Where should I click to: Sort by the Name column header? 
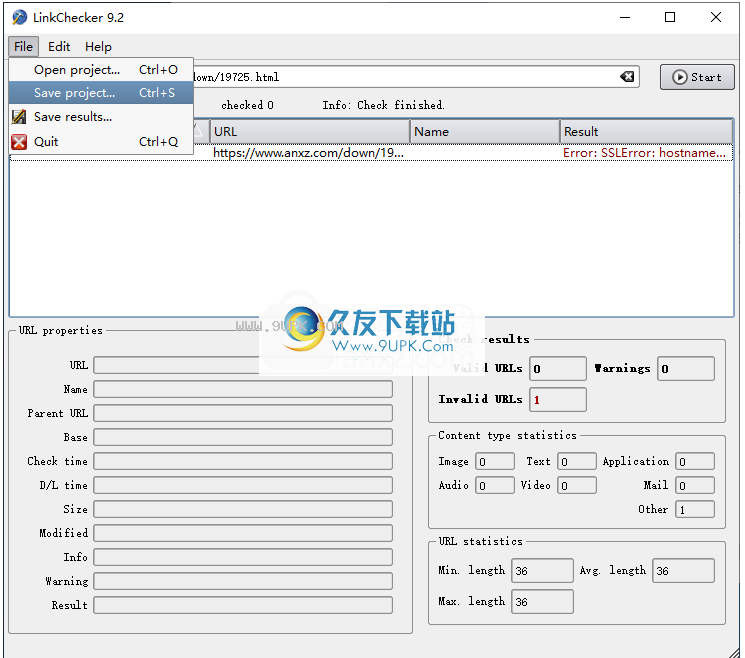point(485,132)
